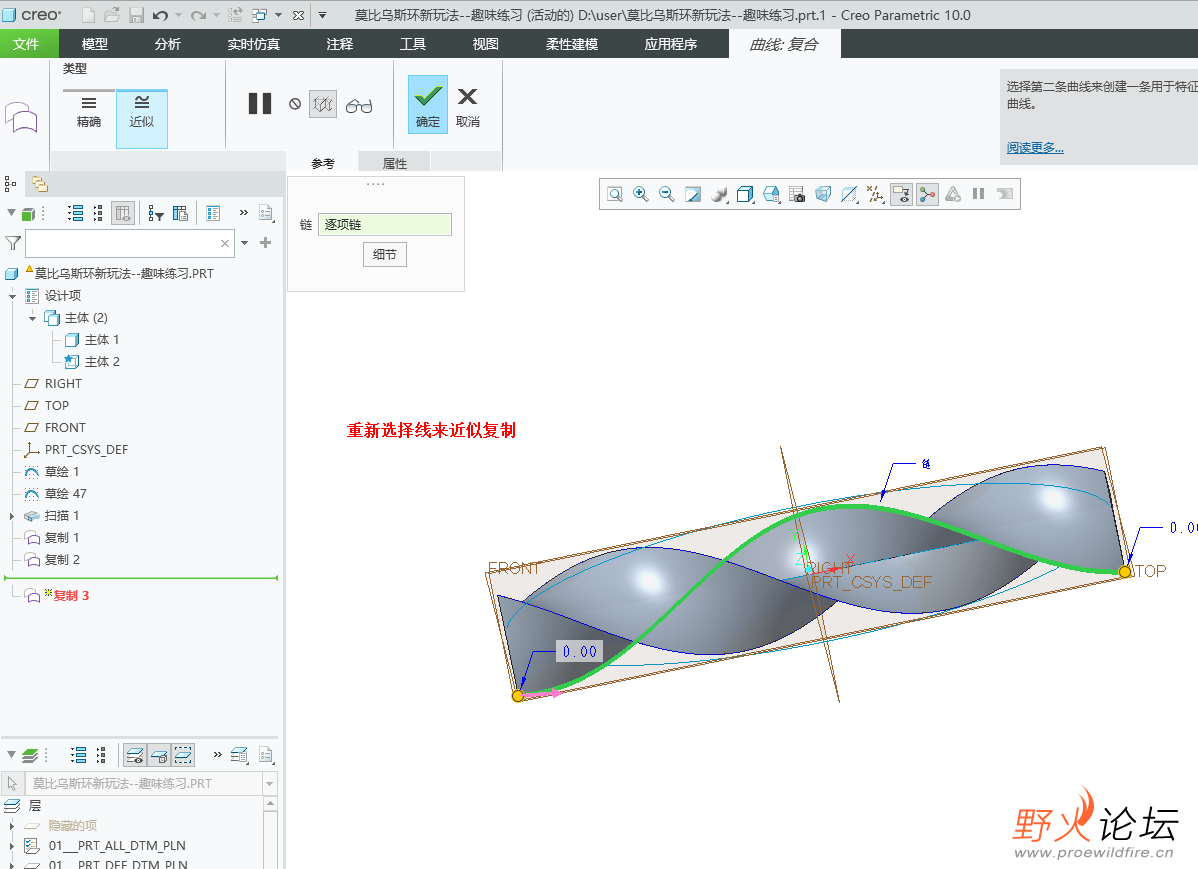The width and height of the screenshot is (1198, 869).
Task: Click the Open folder icon
Action: pyautogui.click(x=112, y=15)
